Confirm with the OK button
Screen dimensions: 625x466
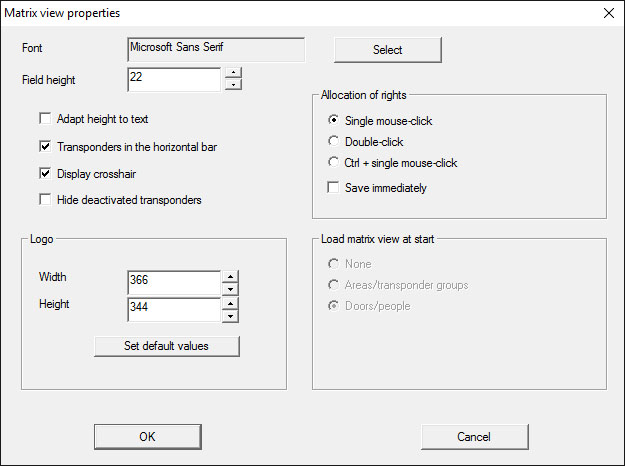pos(147,437)
